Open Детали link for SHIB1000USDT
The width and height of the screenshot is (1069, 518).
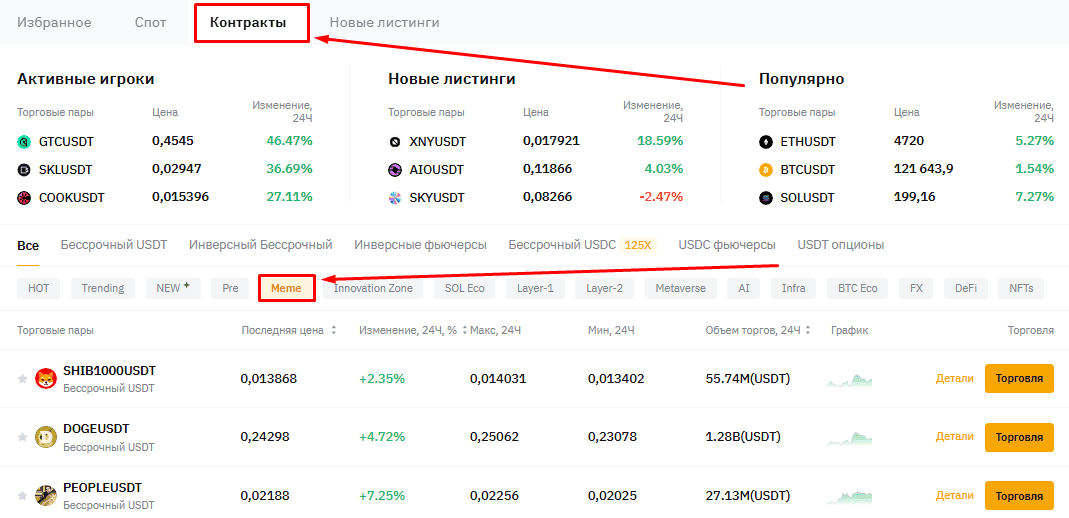[x=954, y=378]
